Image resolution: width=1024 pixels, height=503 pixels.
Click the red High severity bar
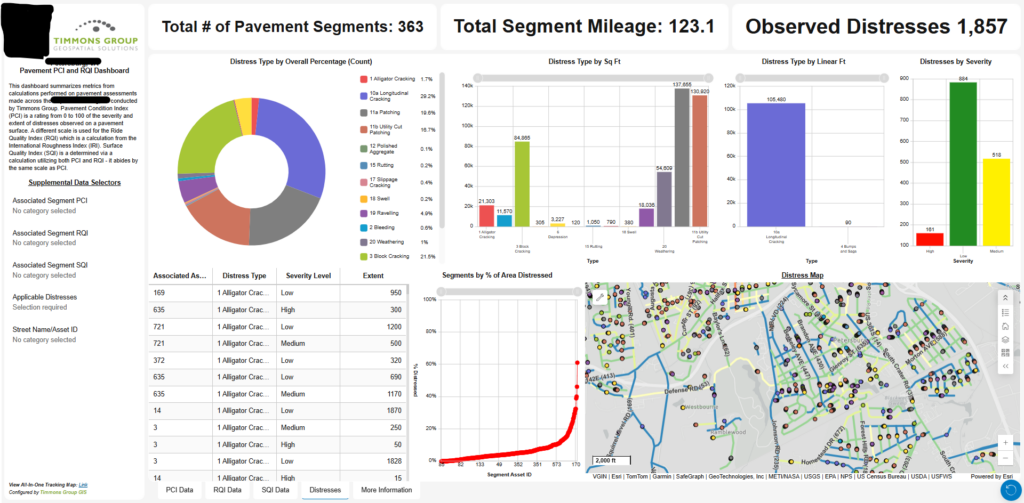point(930,239)
